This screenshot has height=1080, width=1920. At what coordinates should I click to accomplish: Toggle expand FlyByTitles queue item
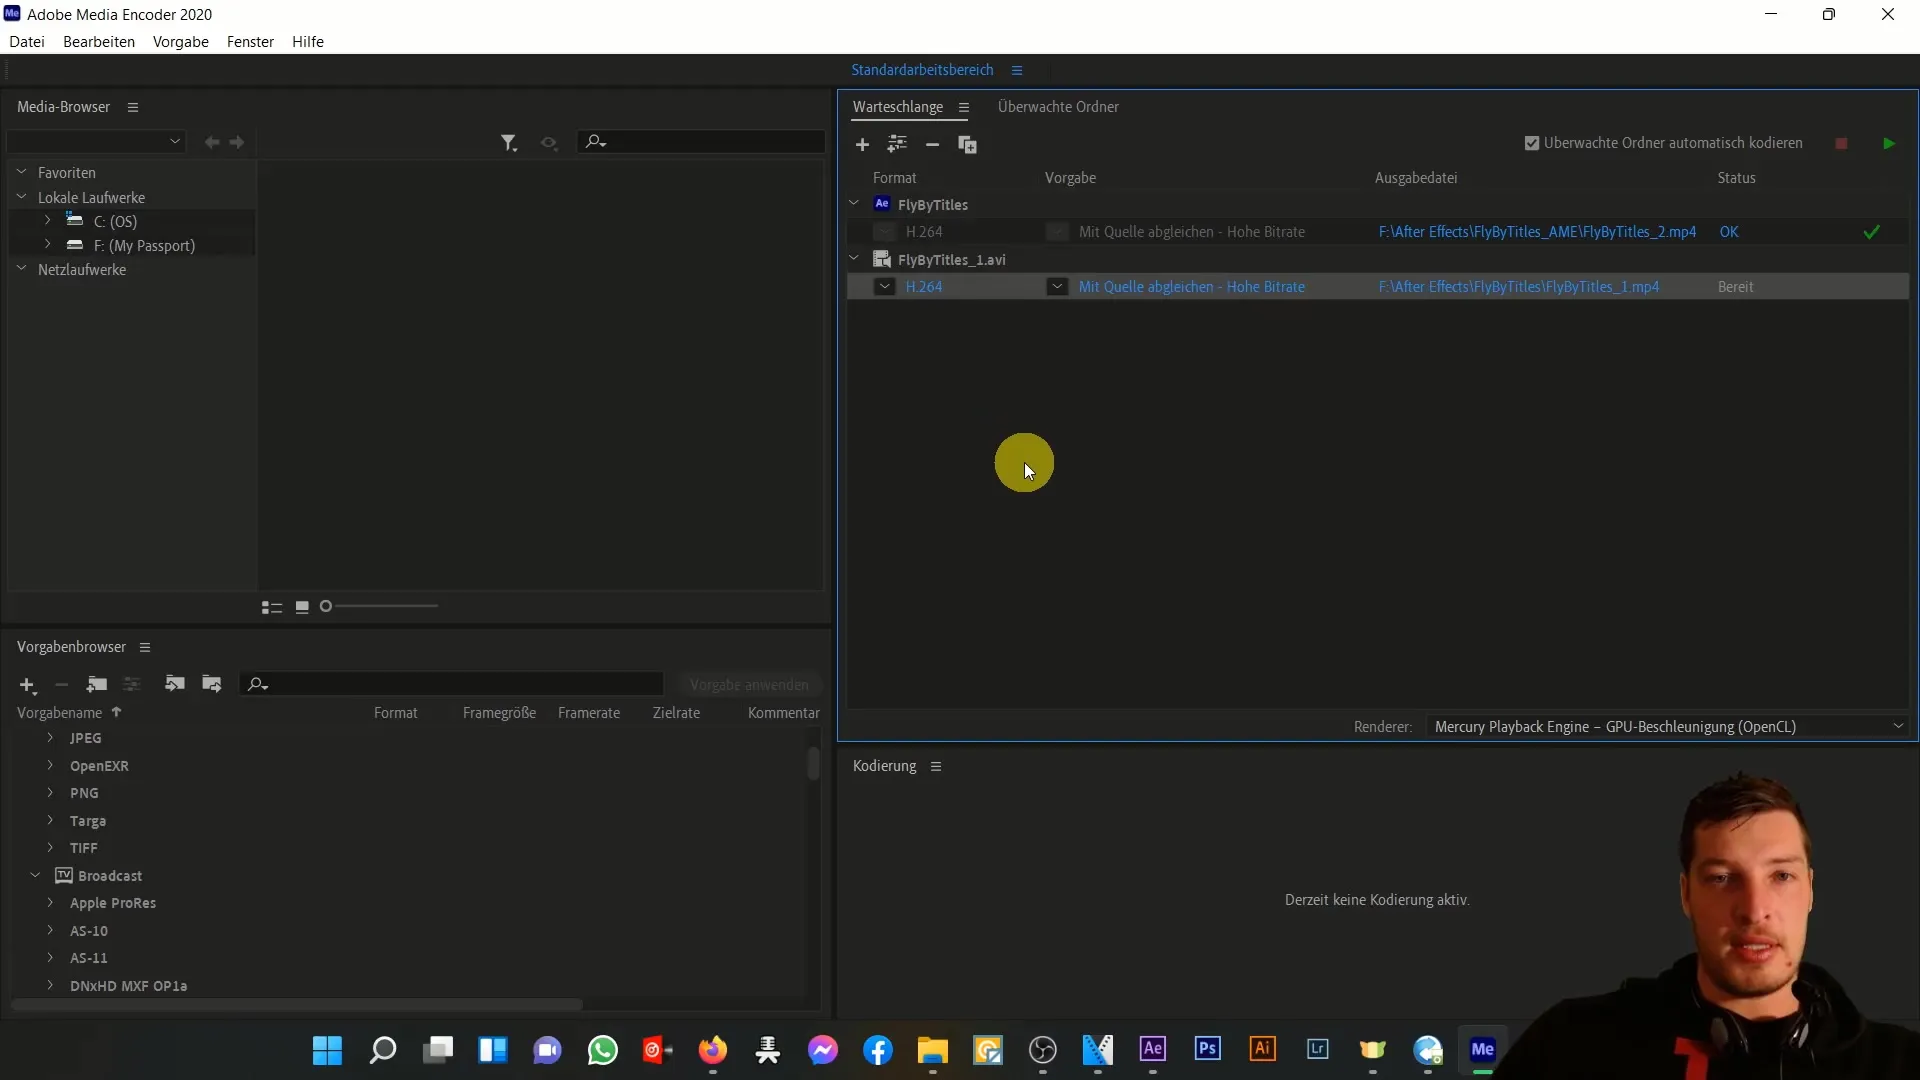[853, 203]
